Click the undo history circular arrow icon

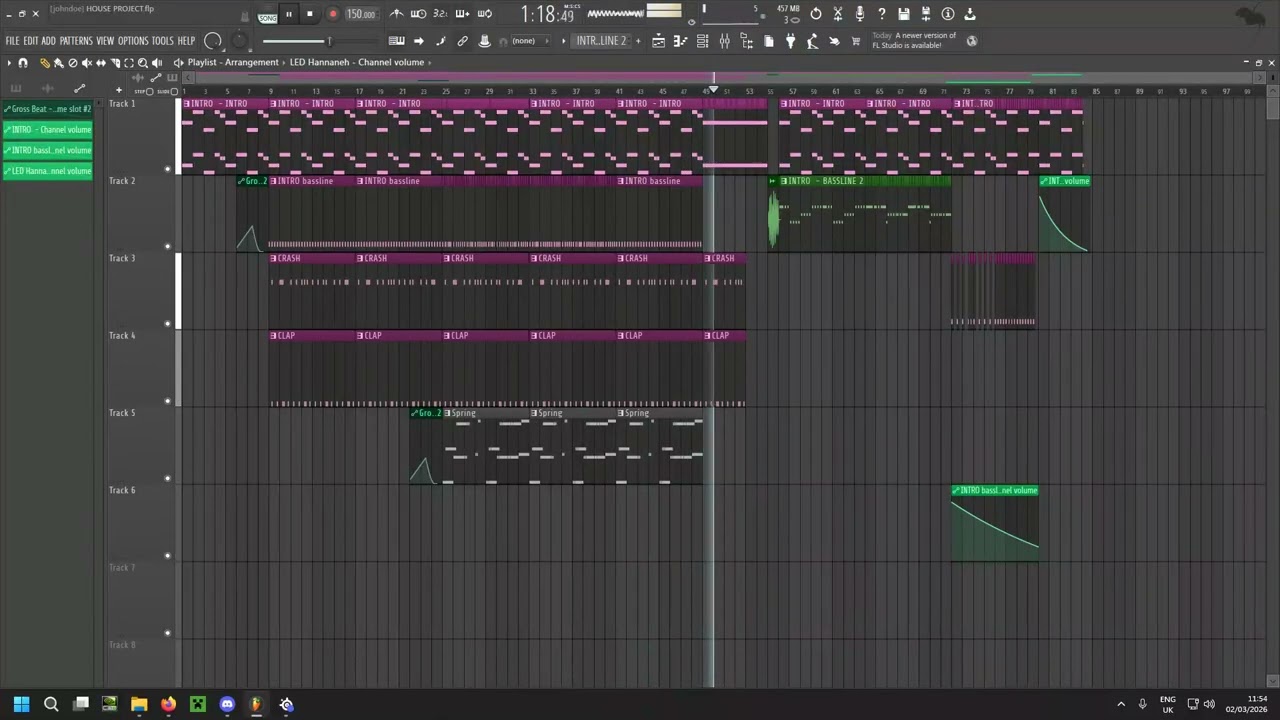click(816, 14)
